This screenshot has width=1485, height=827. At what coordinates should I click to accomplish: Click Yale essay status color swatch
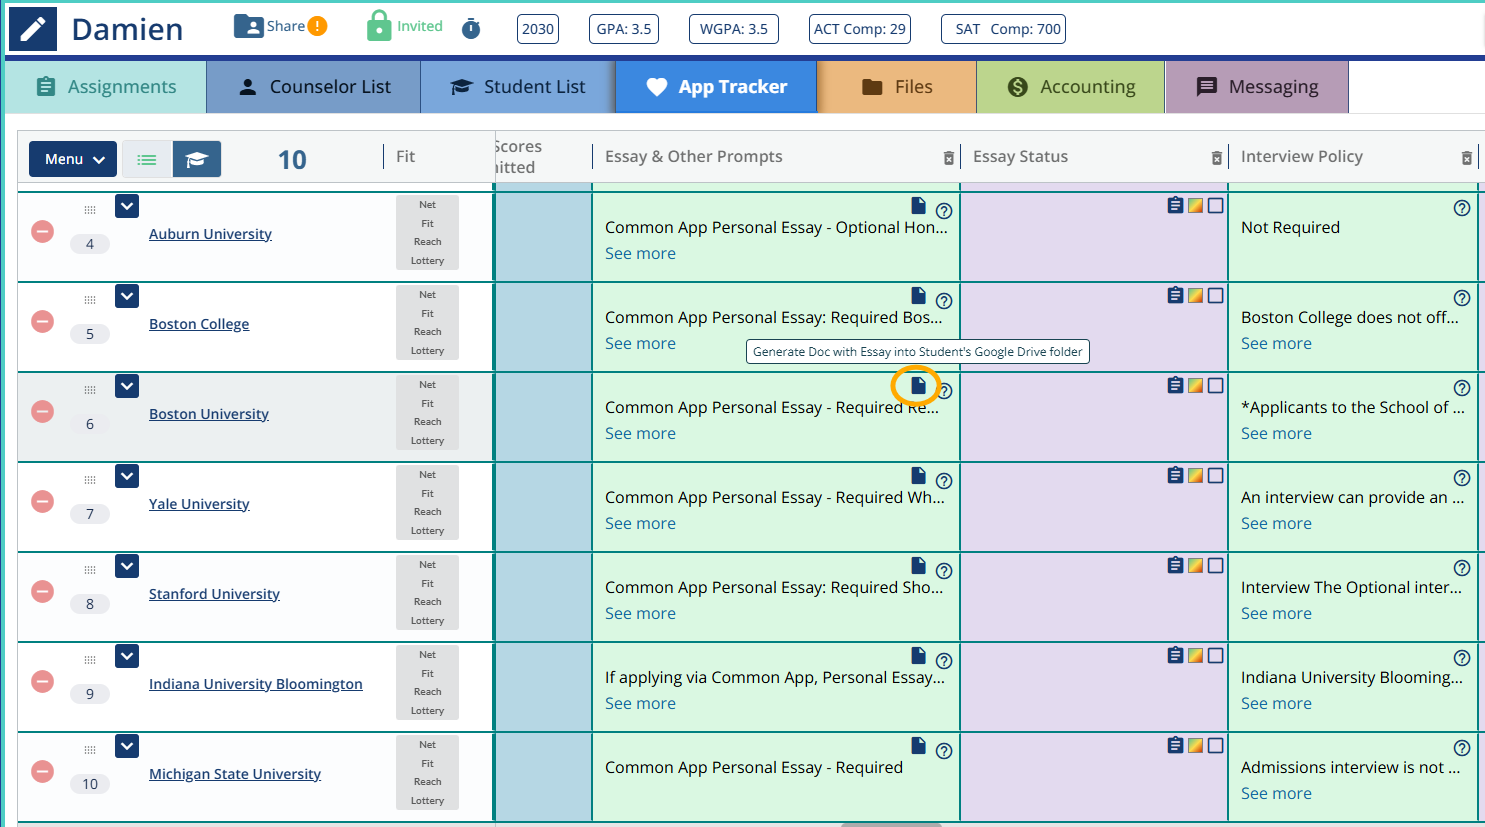1195,476
